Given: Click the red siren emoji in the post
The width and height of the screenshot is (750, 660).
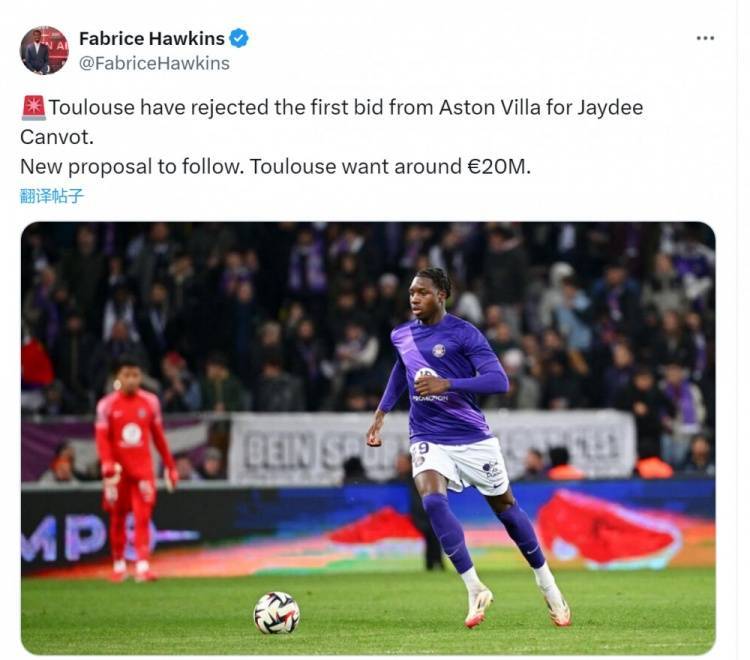Looking at the screenshot, I should [x=33, y=108].
